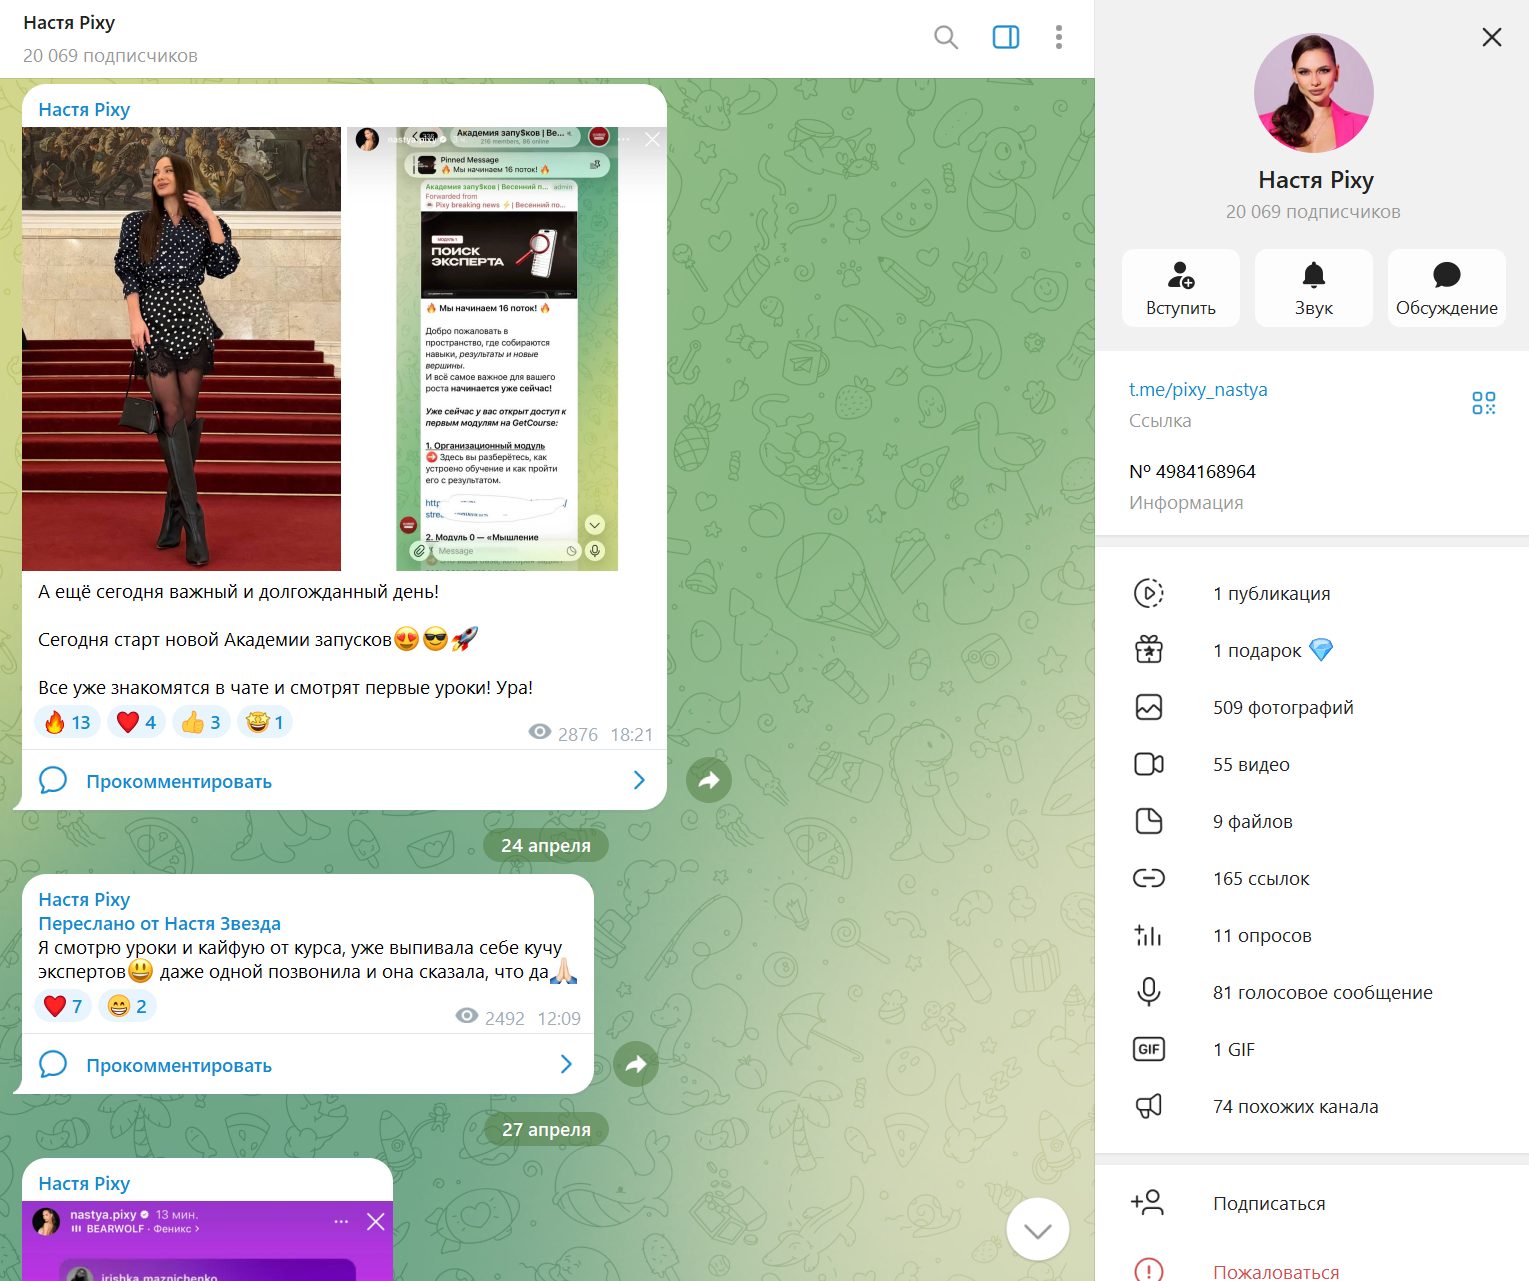Click the blue gem icon beside 1 подарок
1529x1281 pixels.
point(1321,650)
